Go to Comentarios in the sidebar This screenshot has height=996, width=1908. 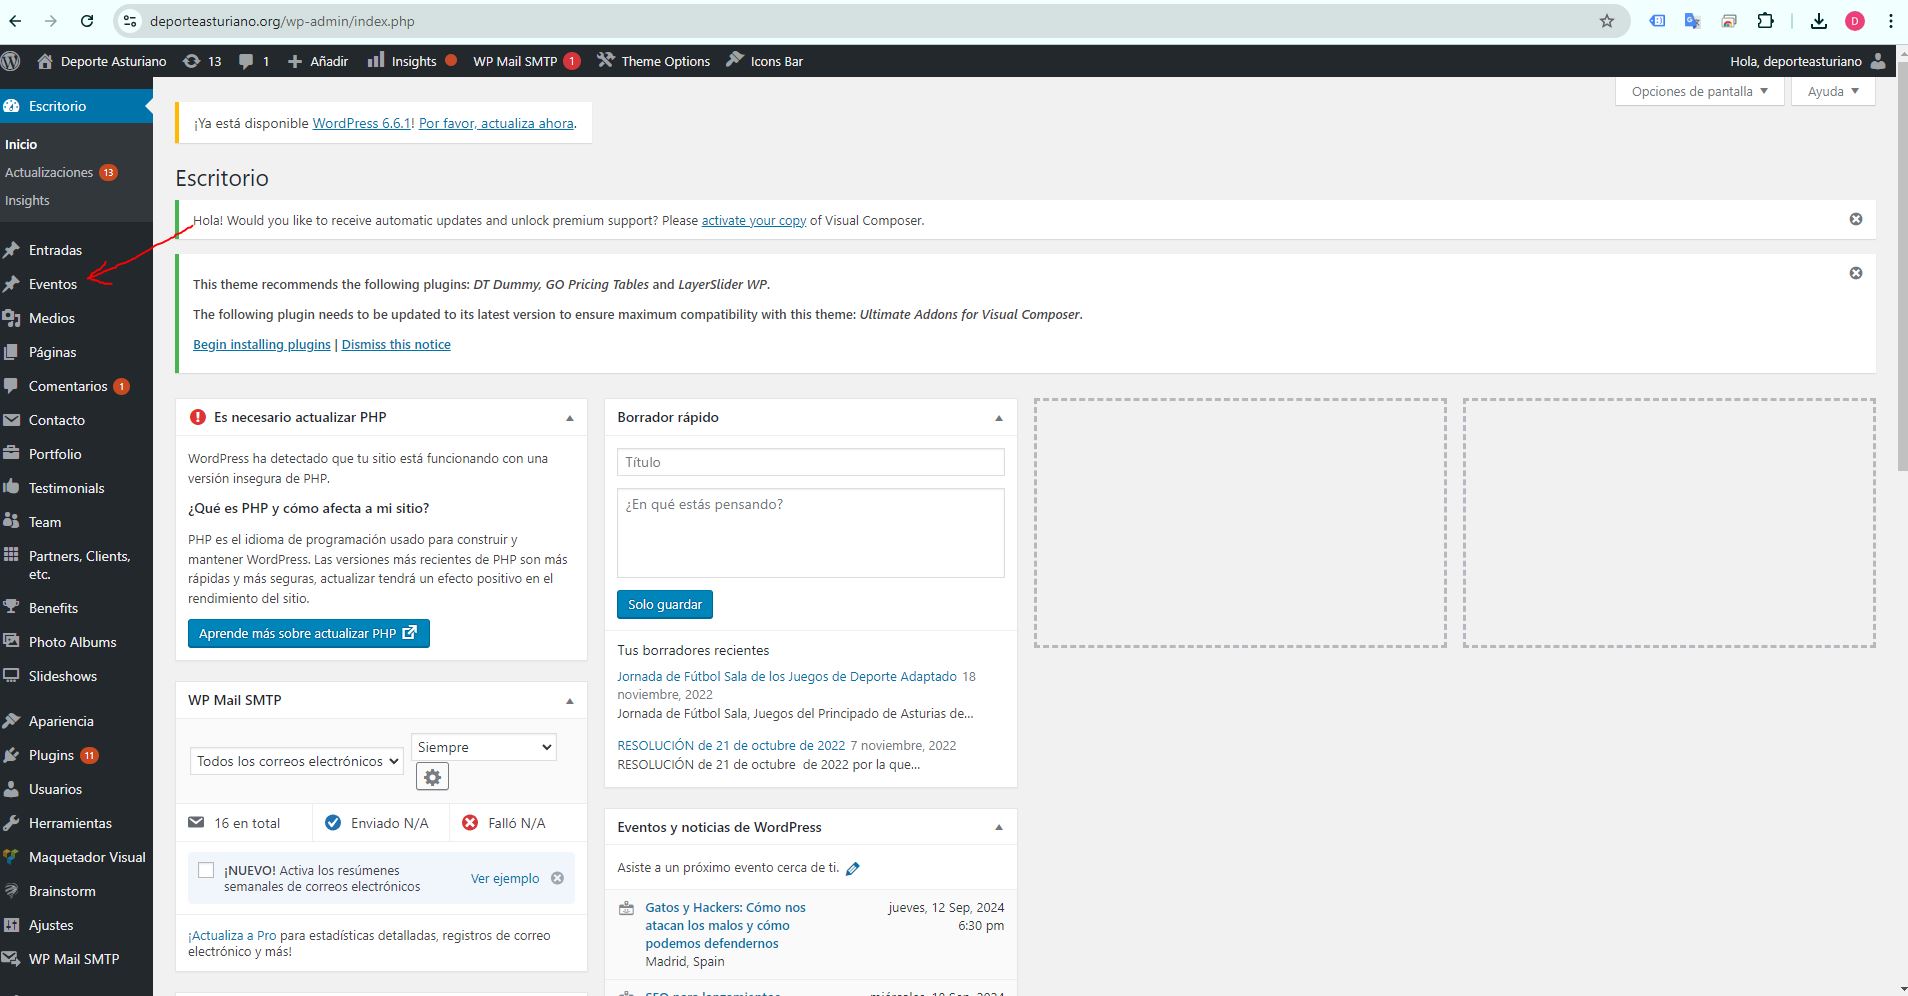(x=68, y=386)
